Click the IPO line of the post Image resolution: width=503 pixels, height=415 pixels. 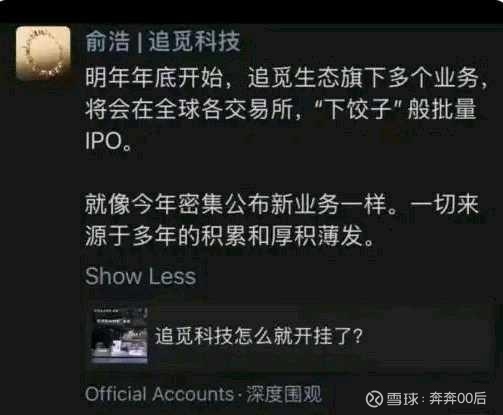coord(108,141)
